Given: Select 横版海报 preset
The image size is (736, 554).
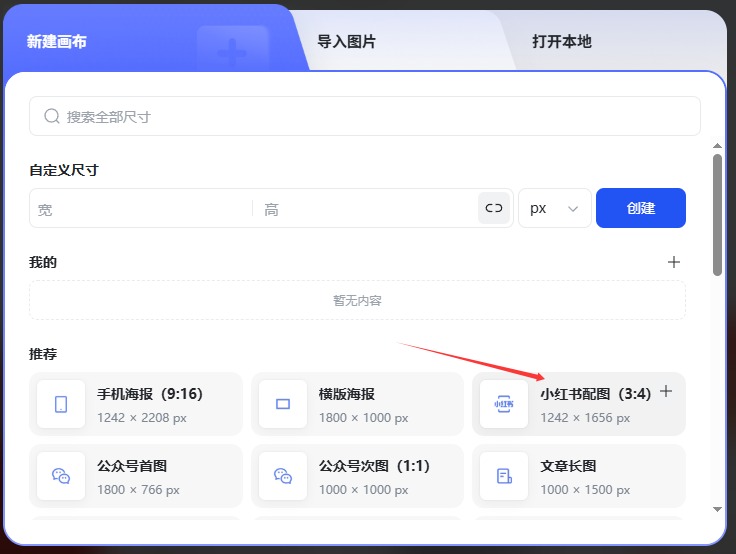Looking at the screenshot, I should pyautogui.click(x=357, y=404).
